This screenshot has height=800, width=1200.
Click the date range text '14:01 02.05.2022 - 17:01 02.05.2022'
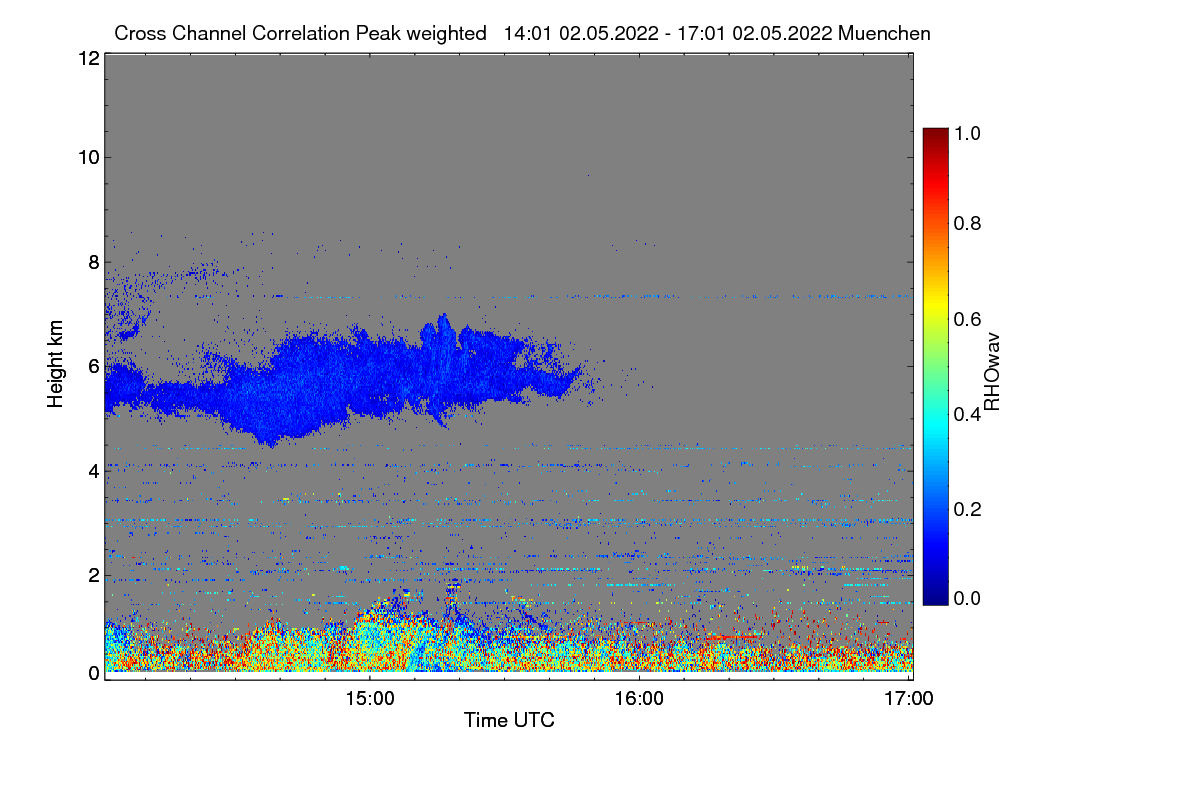tap(668, 34)
